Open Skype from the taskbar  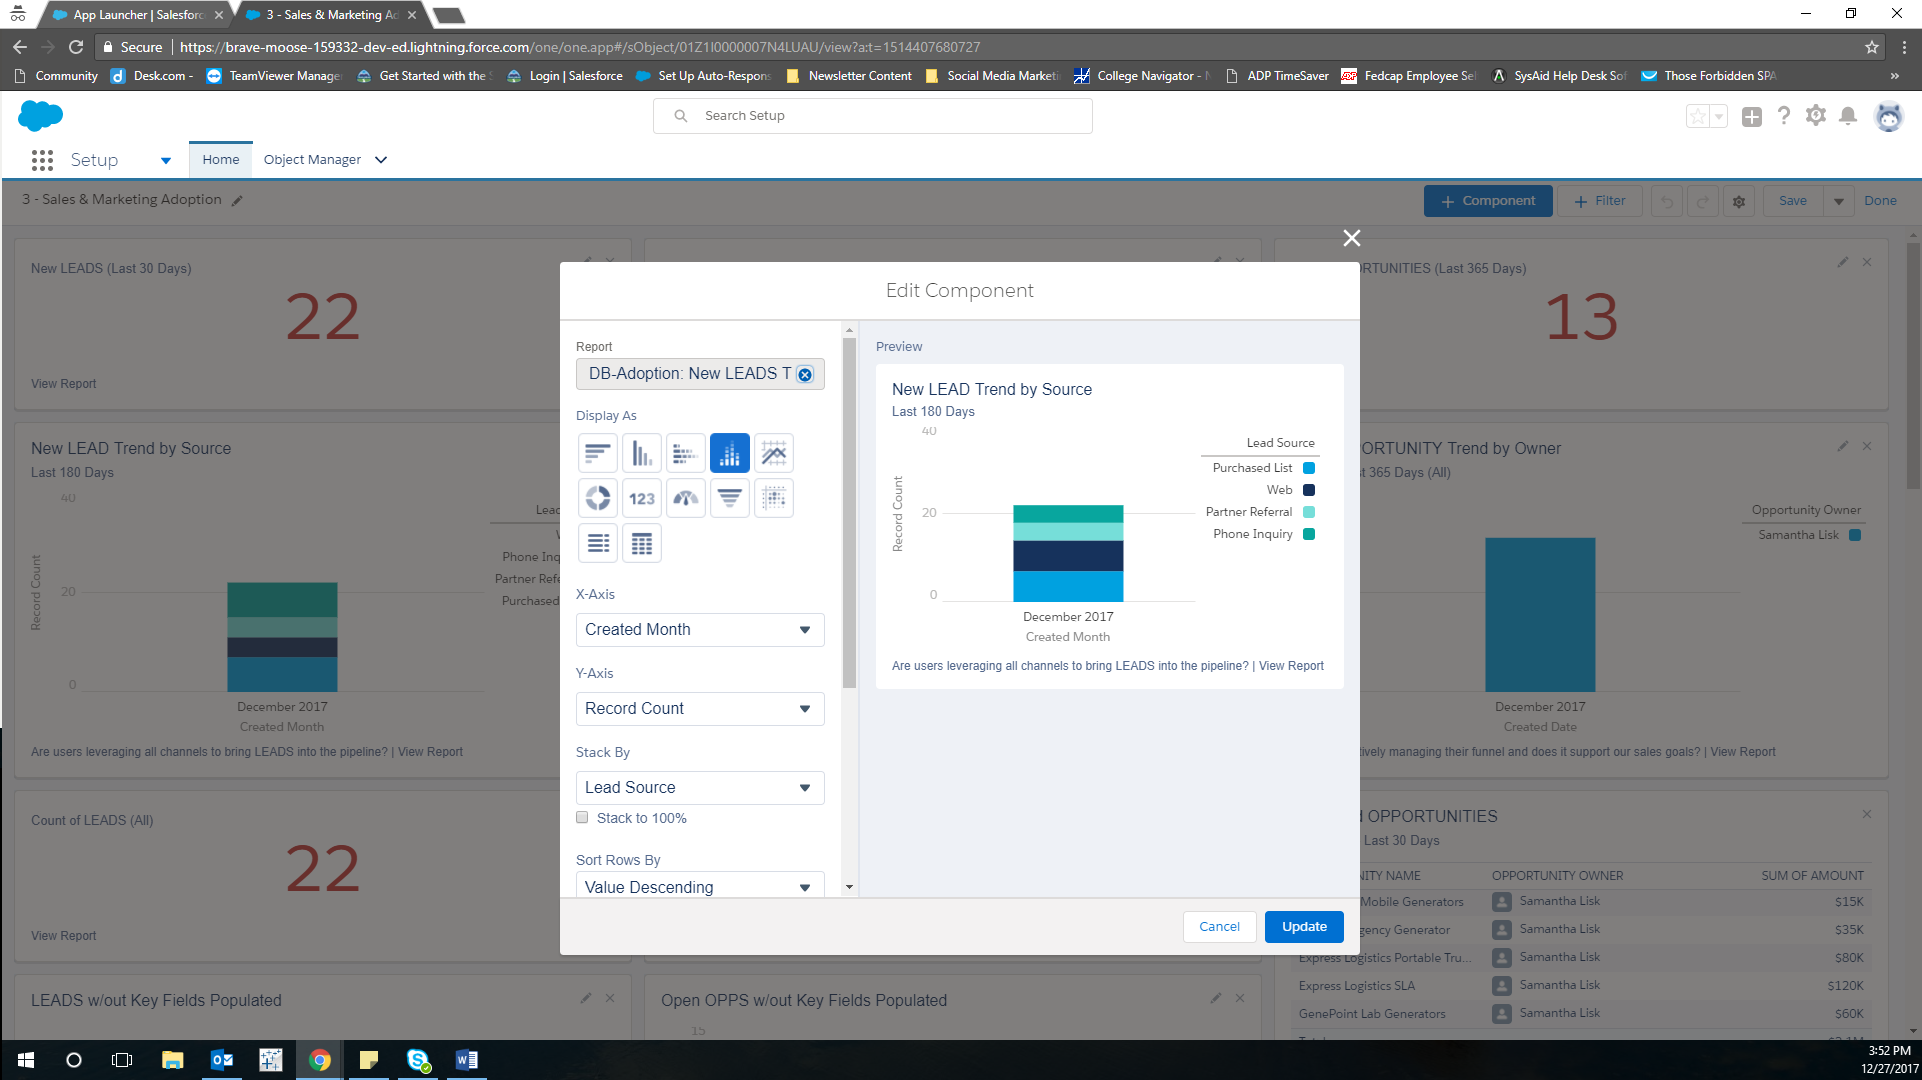[x=418, y=1059]
